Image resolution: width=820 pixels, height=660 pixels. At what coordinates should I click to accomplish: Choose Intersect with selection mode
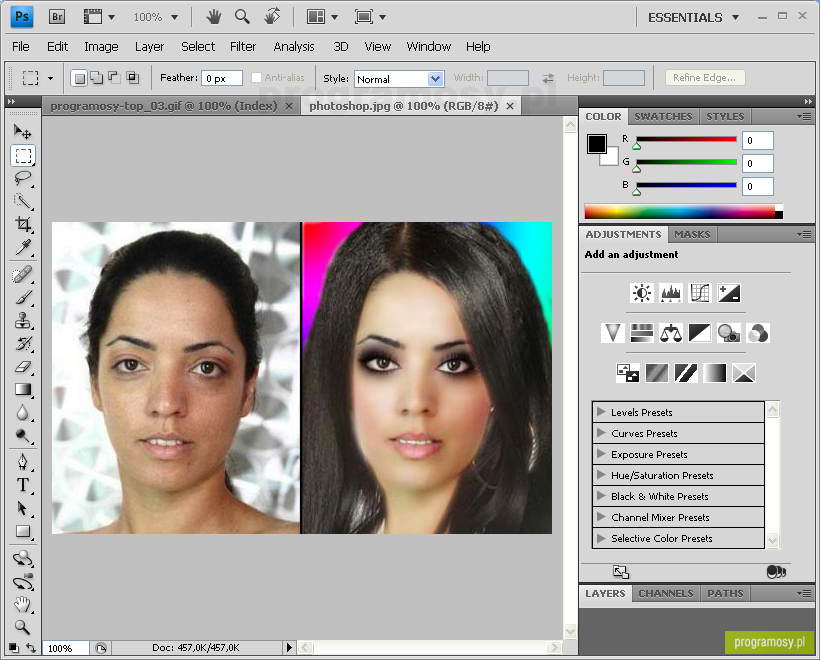pyautogui.click(x=133, y=78)
